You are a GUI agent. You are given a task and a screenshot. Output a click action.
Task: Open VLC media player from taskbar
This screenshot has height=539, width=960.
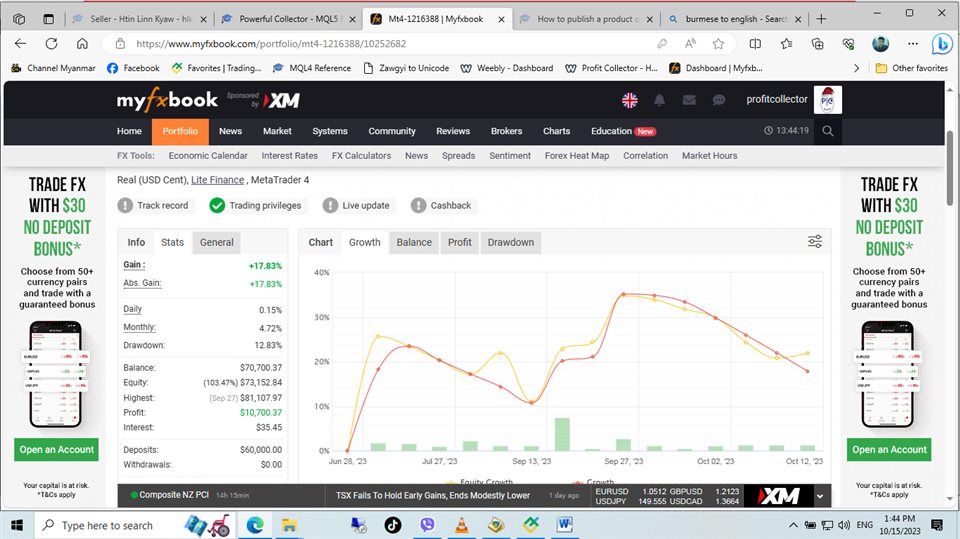click(x=462, y=525)
